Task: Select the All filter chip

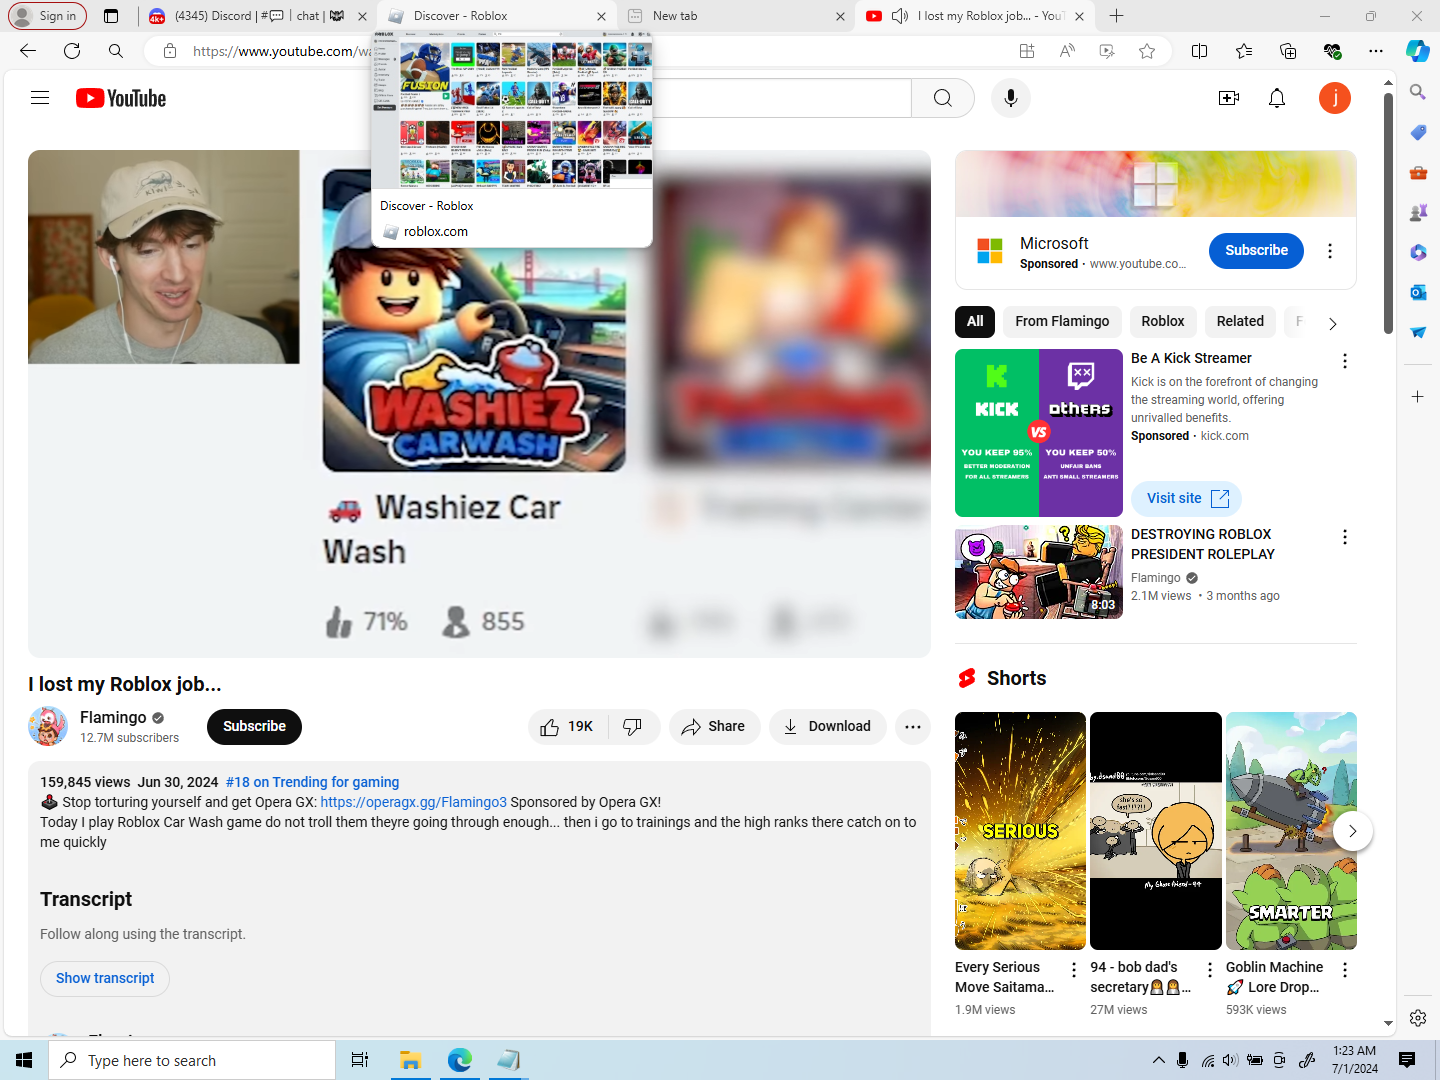Action: click(x=975, y=321)
